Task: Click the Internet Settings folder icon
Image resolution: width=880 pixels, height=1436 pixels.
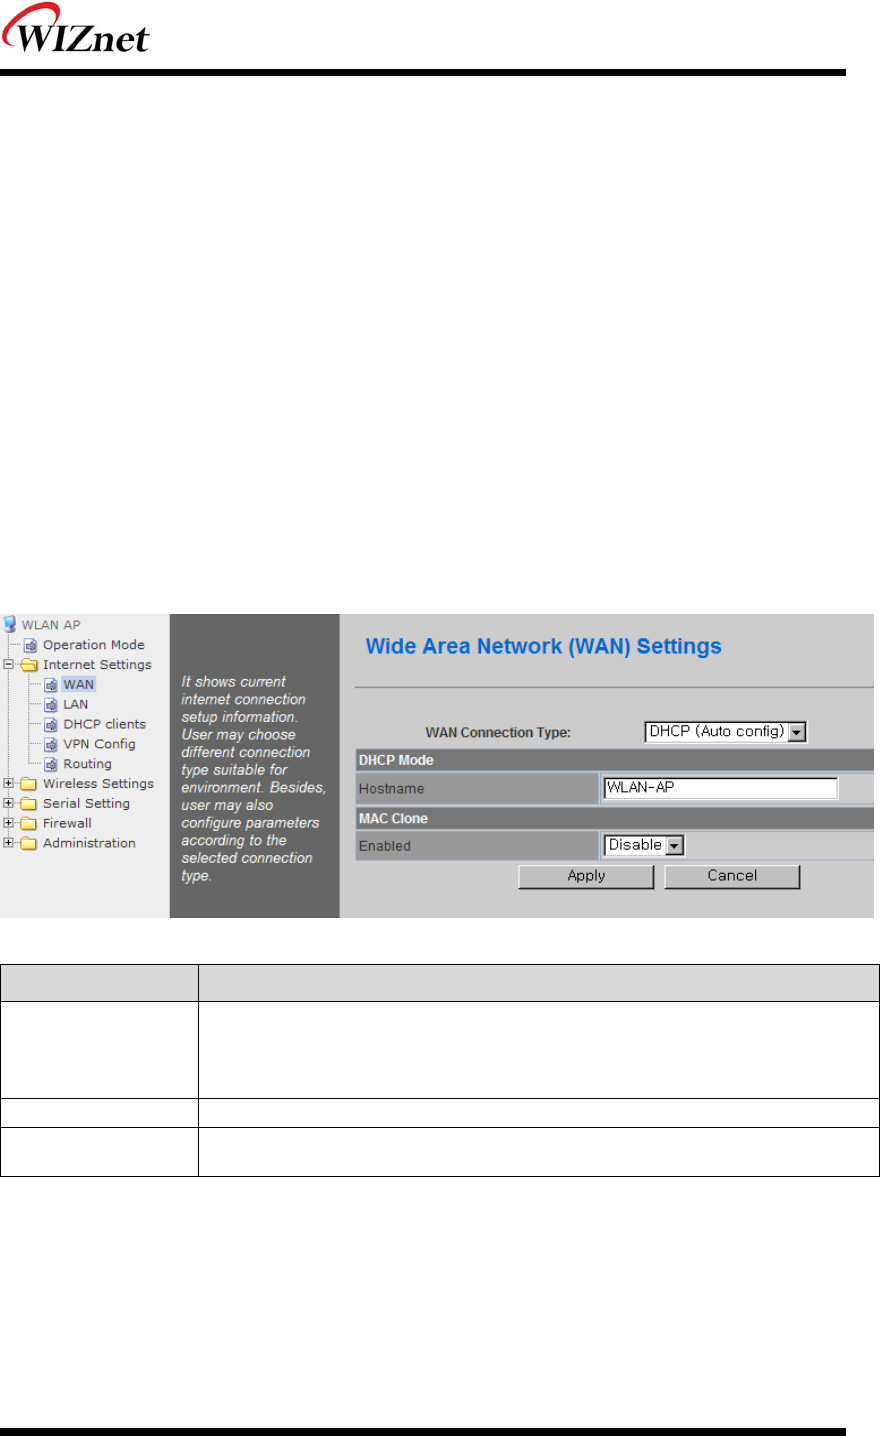Action: [29, 665]
